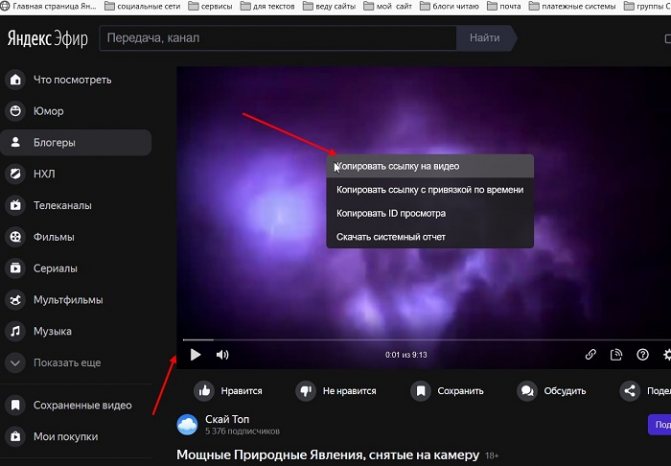Choose Копировать ссылку на видео
Viewport: 671px width, 466px height.
(430, 166)
